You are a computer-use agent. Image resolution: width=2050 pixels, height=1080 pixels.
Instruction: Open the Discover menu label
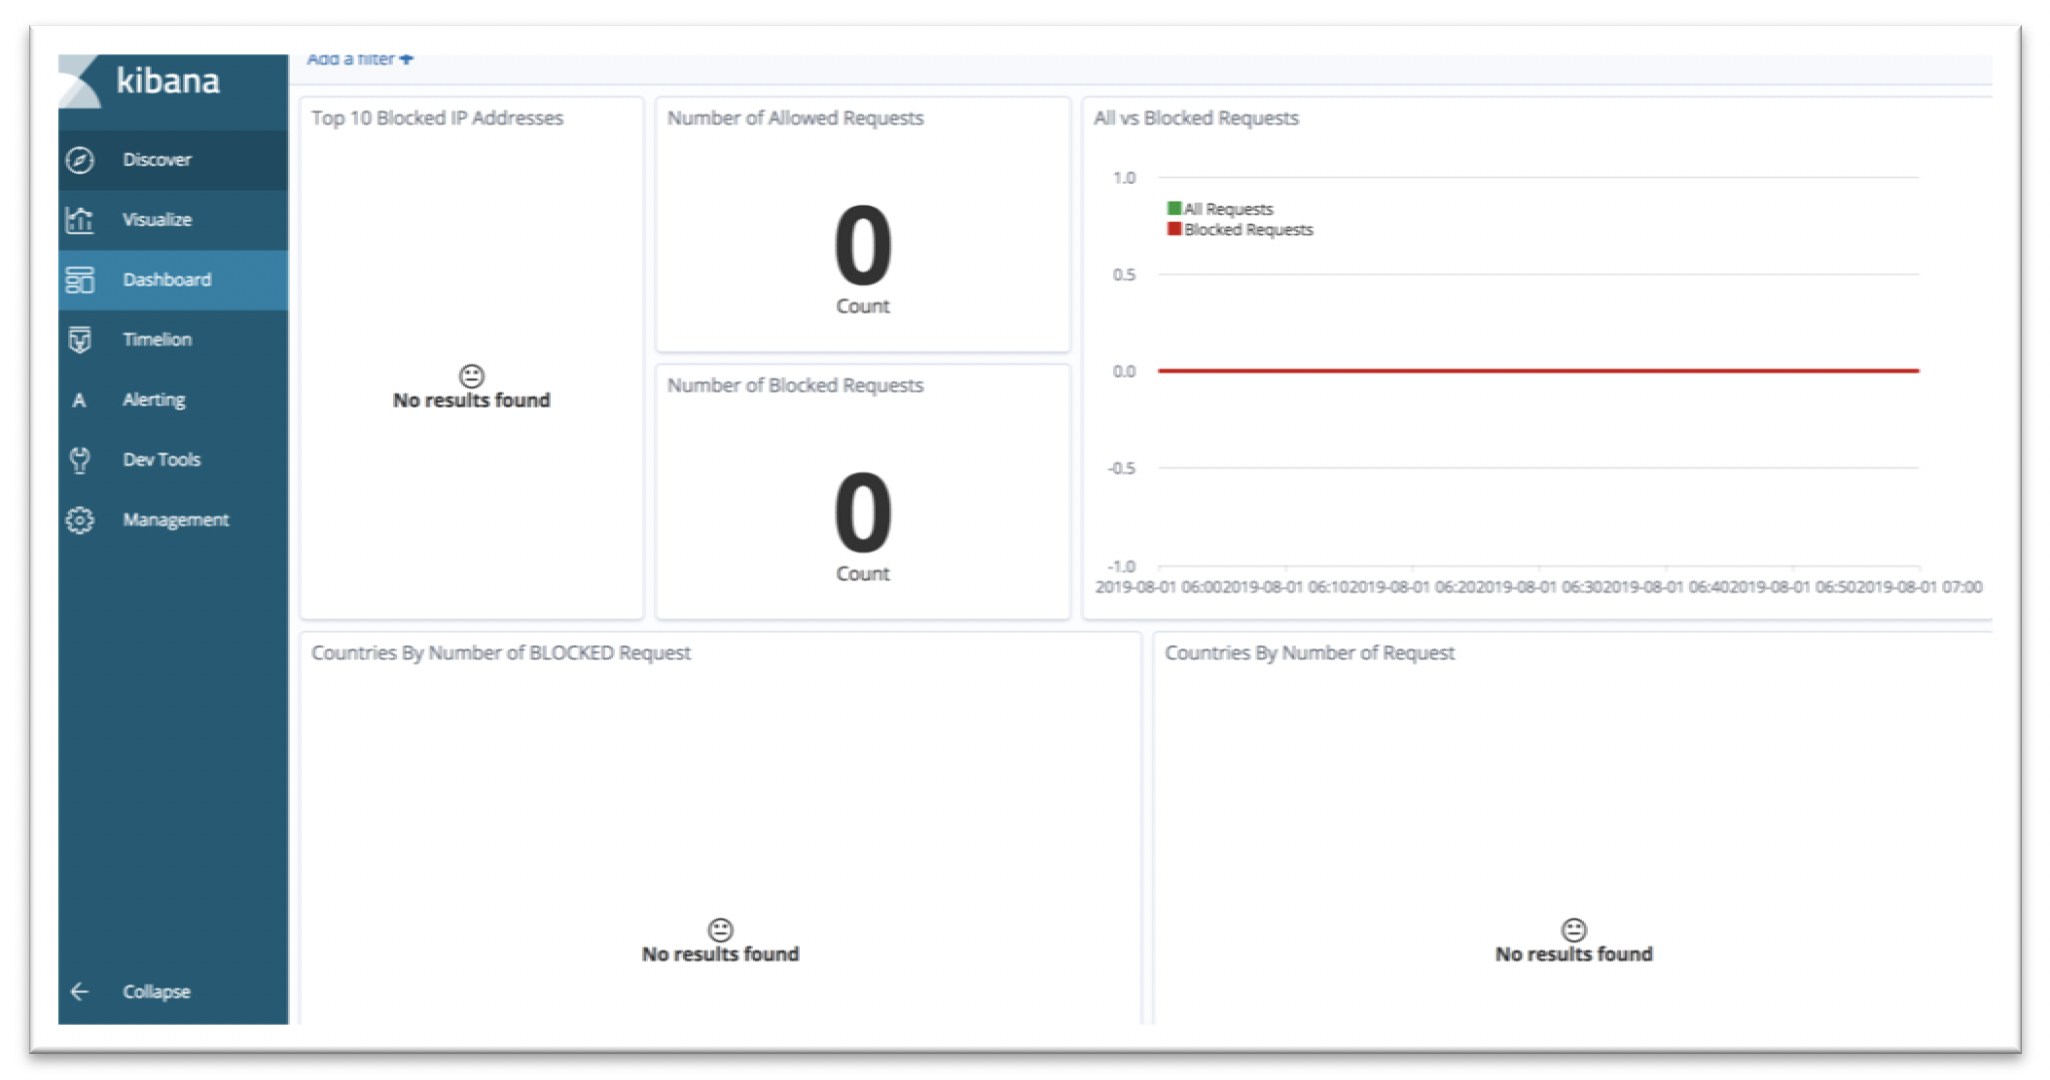157,160
